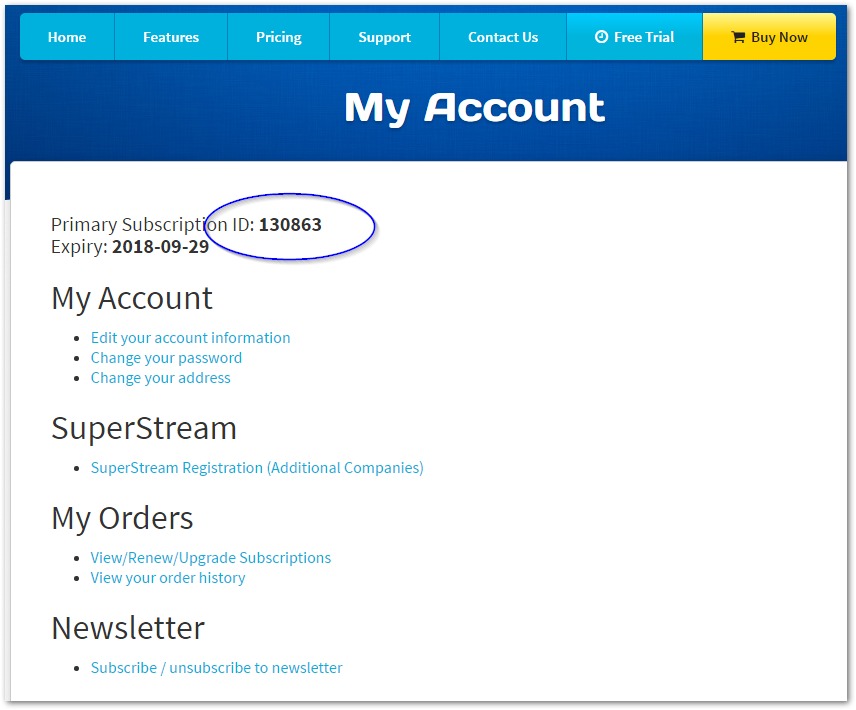Open Subscribe / unsubscribe to newsletter link

coord(216,668)
